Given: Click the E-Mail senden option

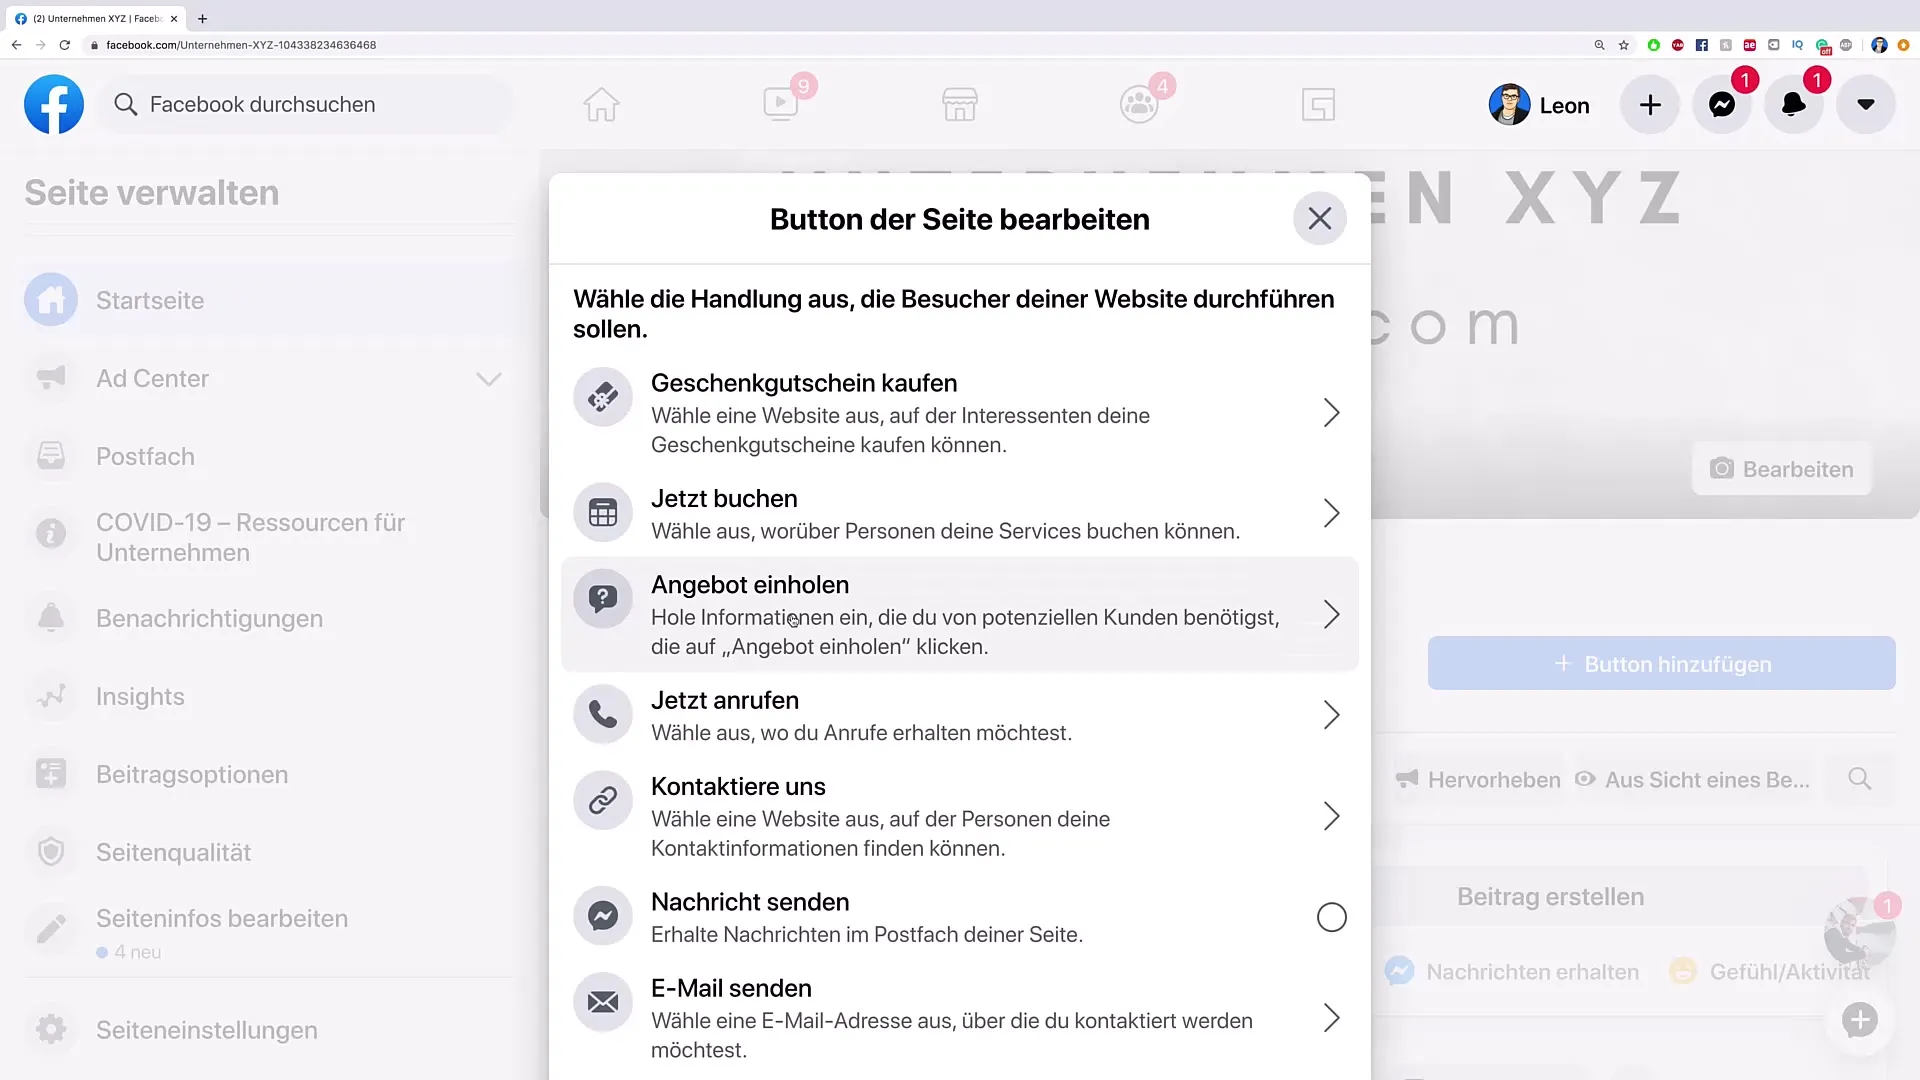Looking at the screenshot, I should click(x=959, y=1015).
